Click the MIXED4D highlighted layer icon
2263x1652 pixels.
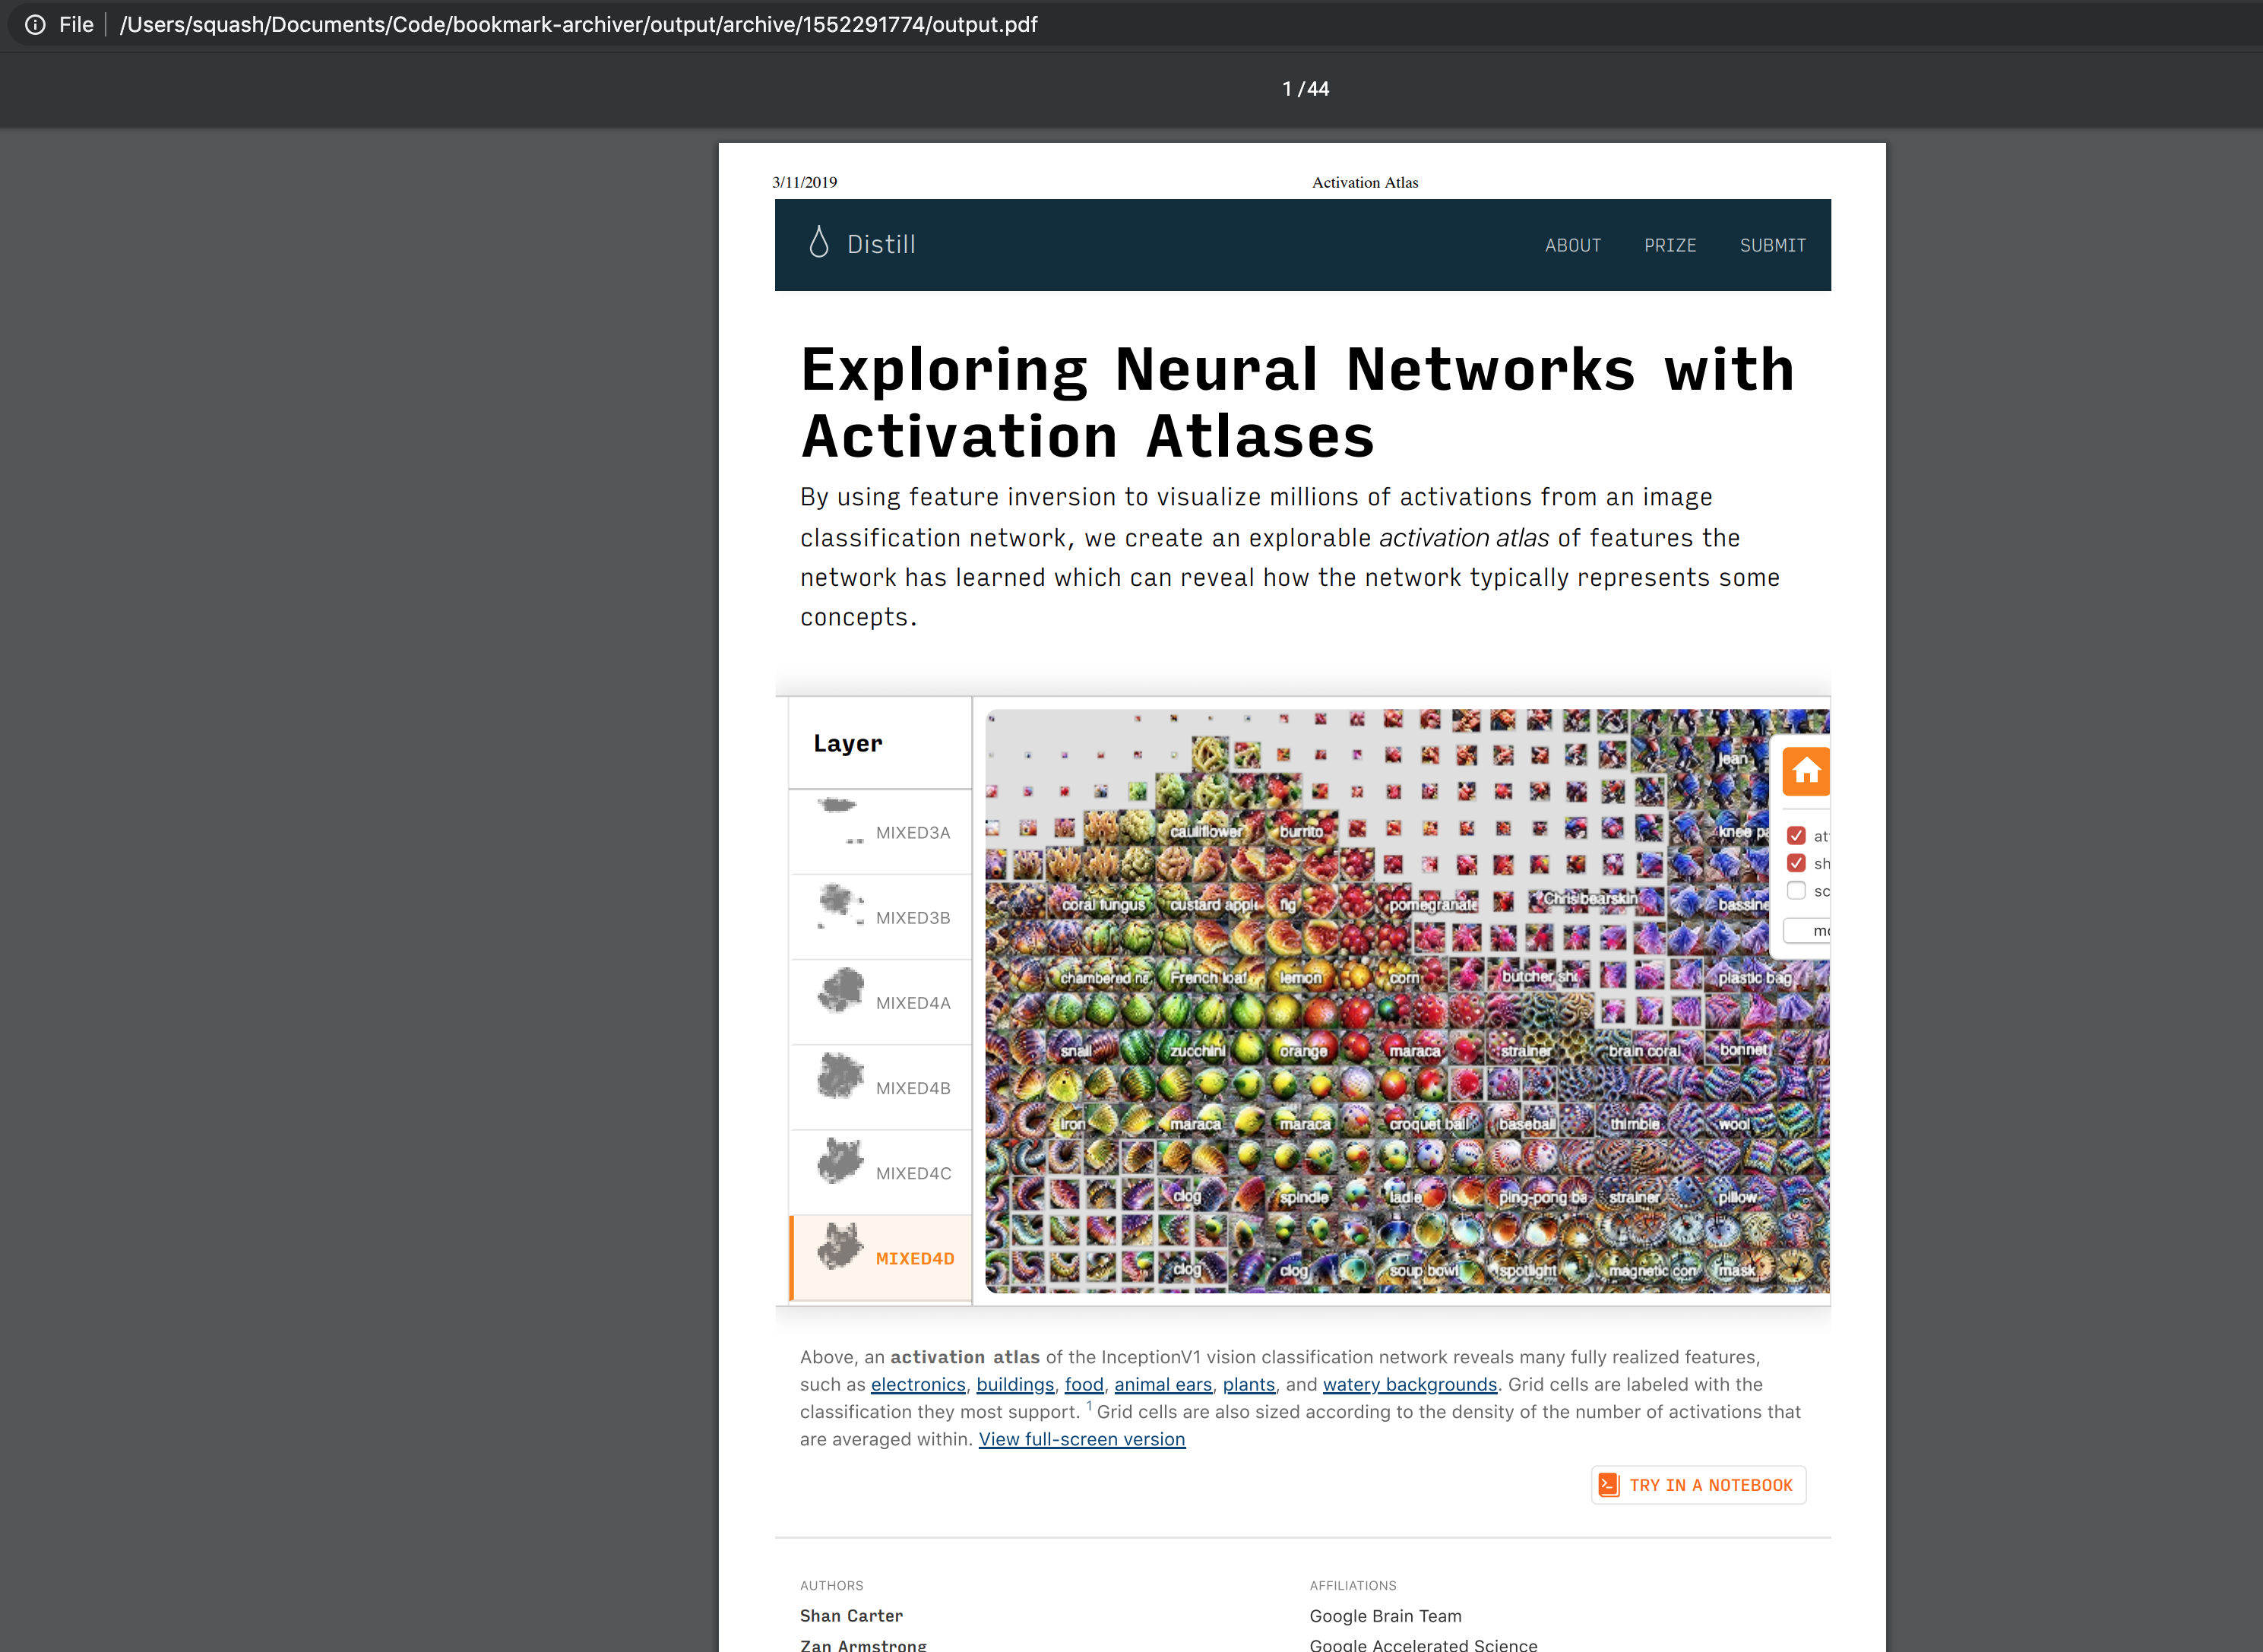click(x=840, y=1247)
